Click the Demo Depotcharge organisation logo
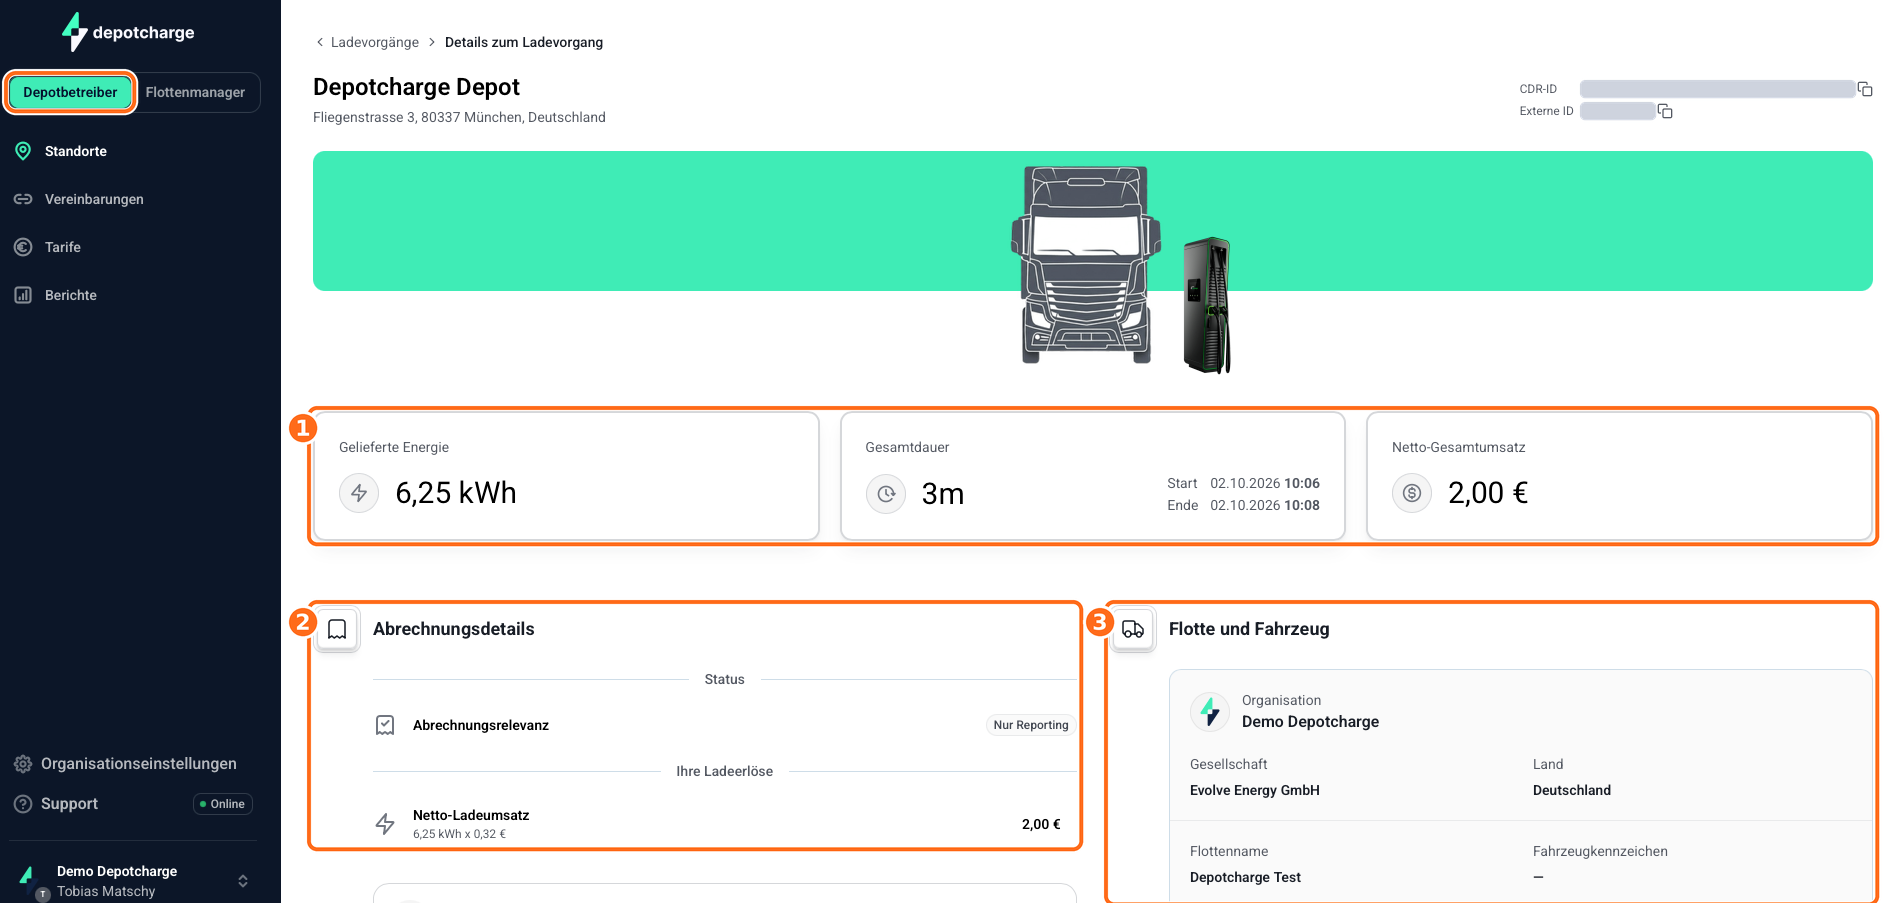 pyautogui.click(x=1210, y=711)
